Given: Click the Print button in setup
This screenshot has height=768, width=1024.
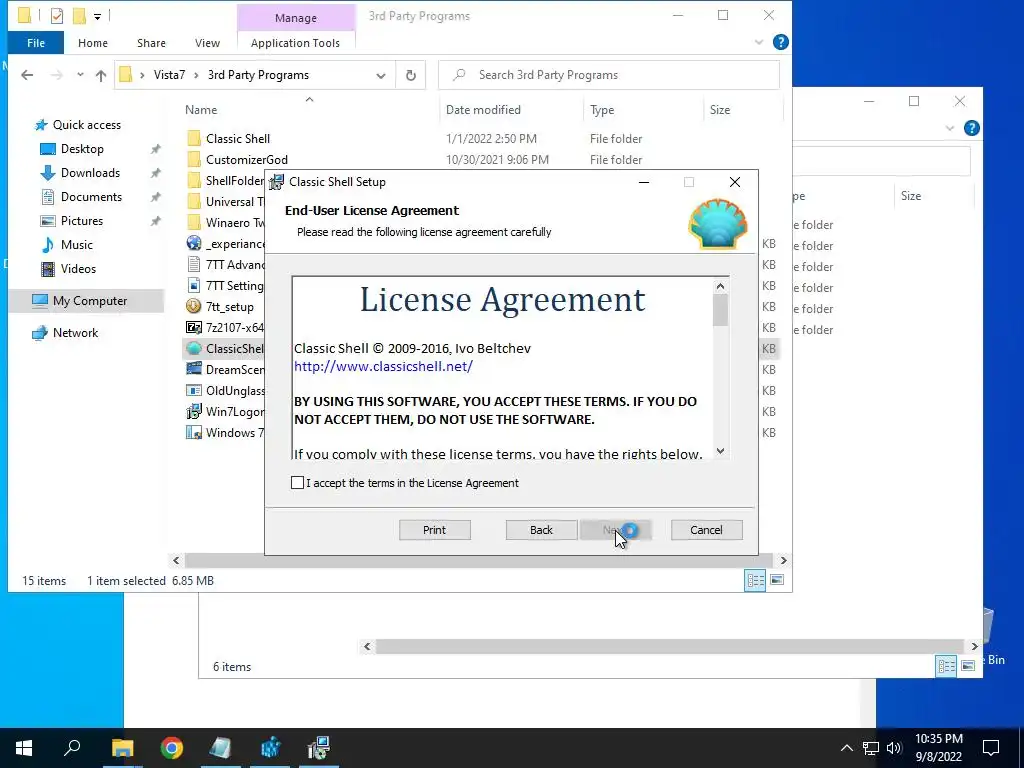Looking at the screenshot, I should coord(434,530).
